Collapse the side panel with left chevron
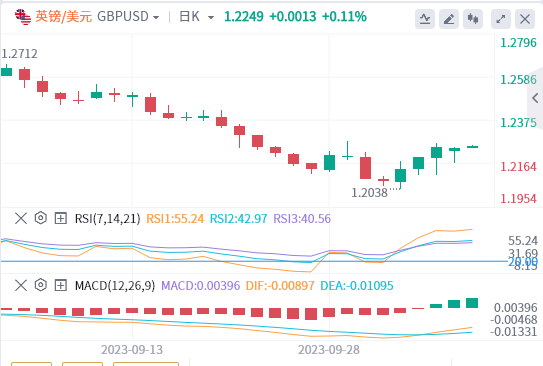The height and width of the screenshot is (366, 543). [x=535, y=98]
